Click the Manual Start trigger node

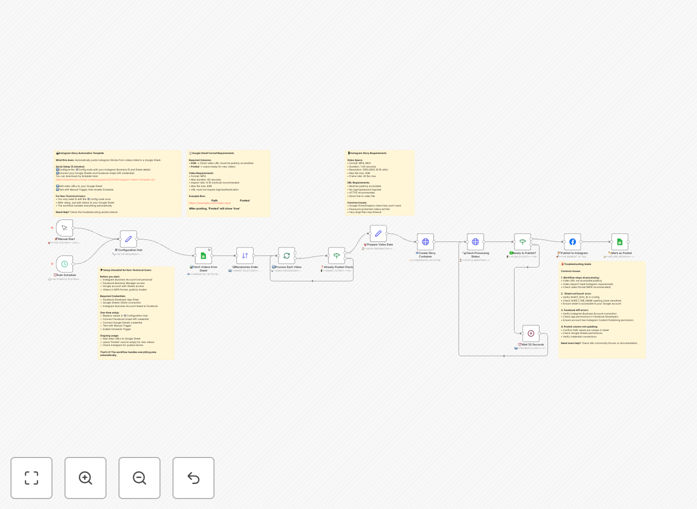coord(64,228)
